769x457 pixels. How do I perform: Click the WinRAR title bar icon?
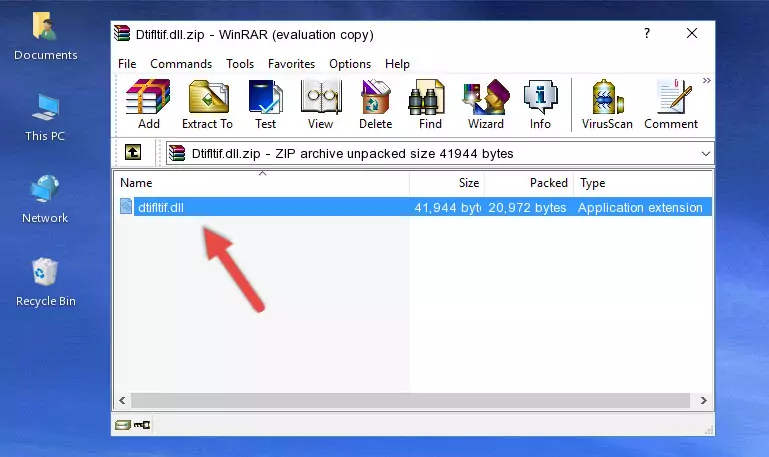[122, 33]
